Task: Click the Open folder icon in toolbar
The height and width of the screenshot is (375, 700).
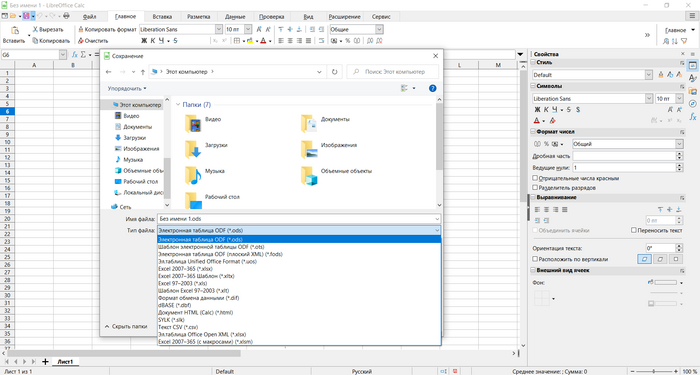Action: click(13, 16)
